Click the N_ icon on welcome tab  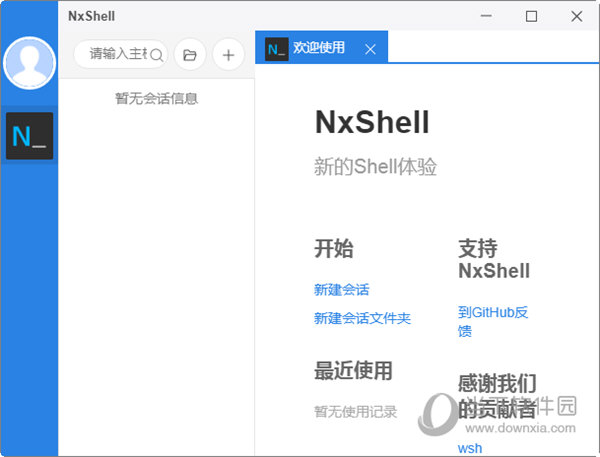(277, 48)
